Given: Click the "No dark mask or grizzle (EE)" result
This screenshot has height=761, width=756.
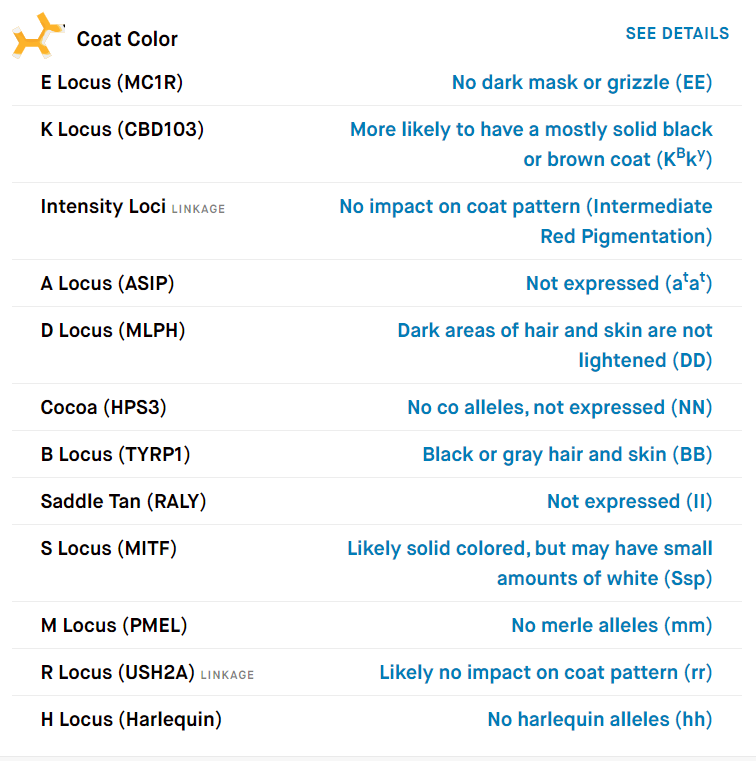Looking at the screenshot, I should (582, 82).
